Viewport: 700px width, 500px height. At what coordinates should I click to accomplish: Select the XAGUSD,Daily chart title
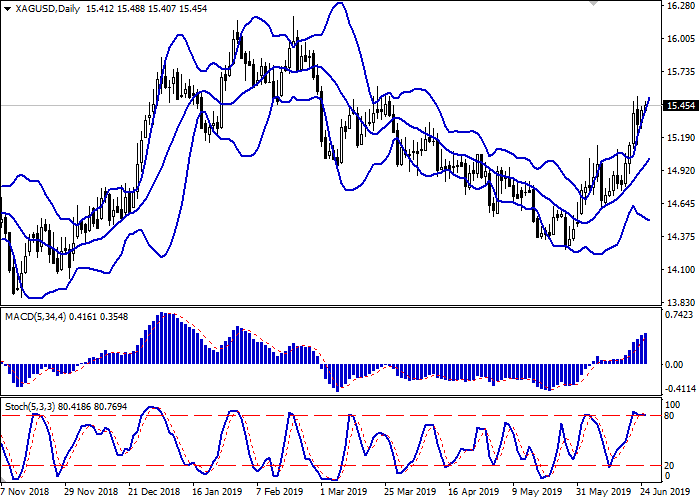coord(37,8)
